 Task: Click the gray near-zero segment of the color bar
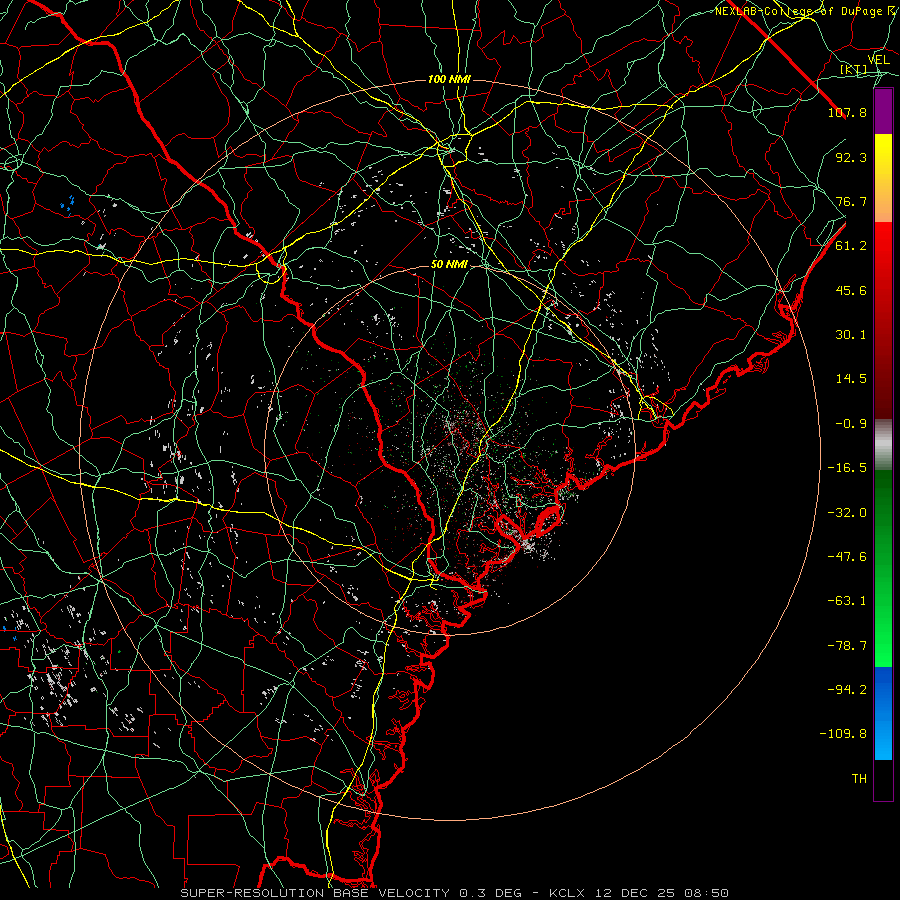click(x=883, y=445)
